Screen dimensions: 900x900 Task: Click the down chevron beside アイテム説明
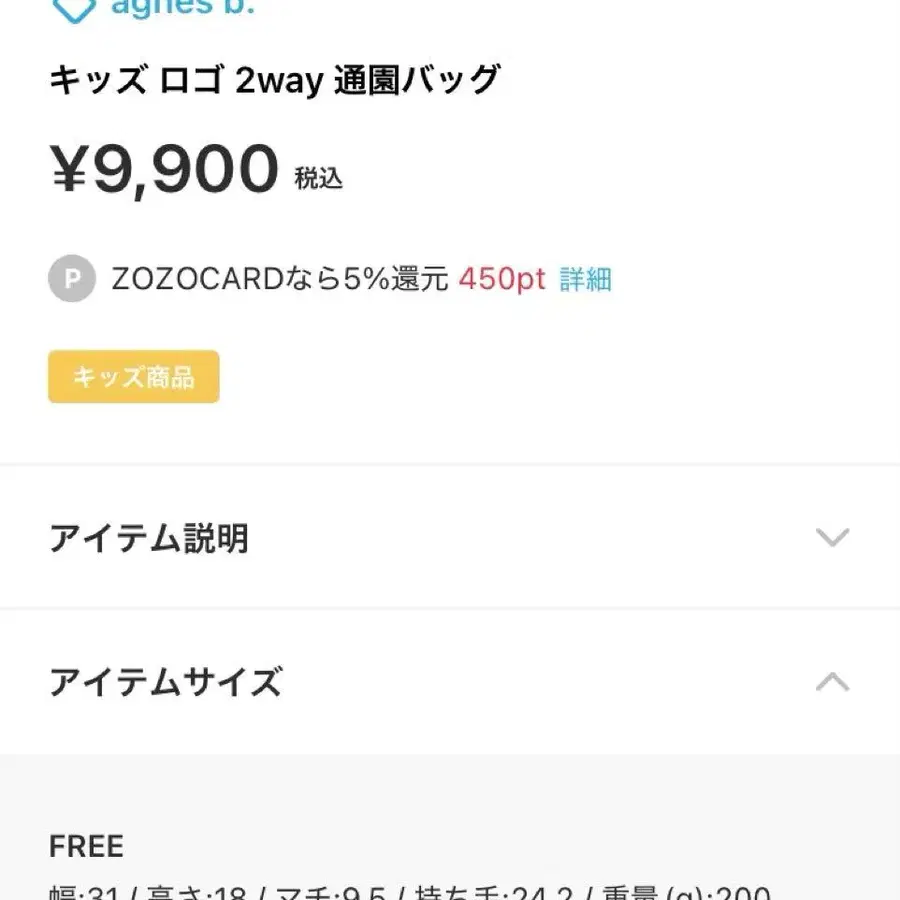833,538
